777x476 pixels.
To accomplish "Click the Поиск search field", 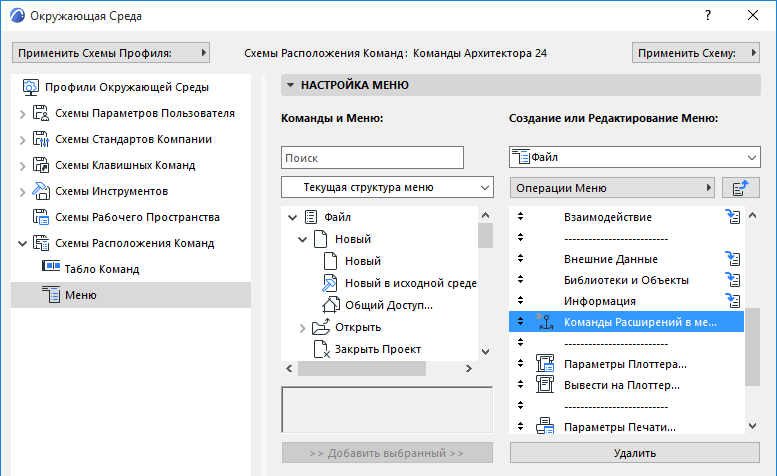I will 372,157.
